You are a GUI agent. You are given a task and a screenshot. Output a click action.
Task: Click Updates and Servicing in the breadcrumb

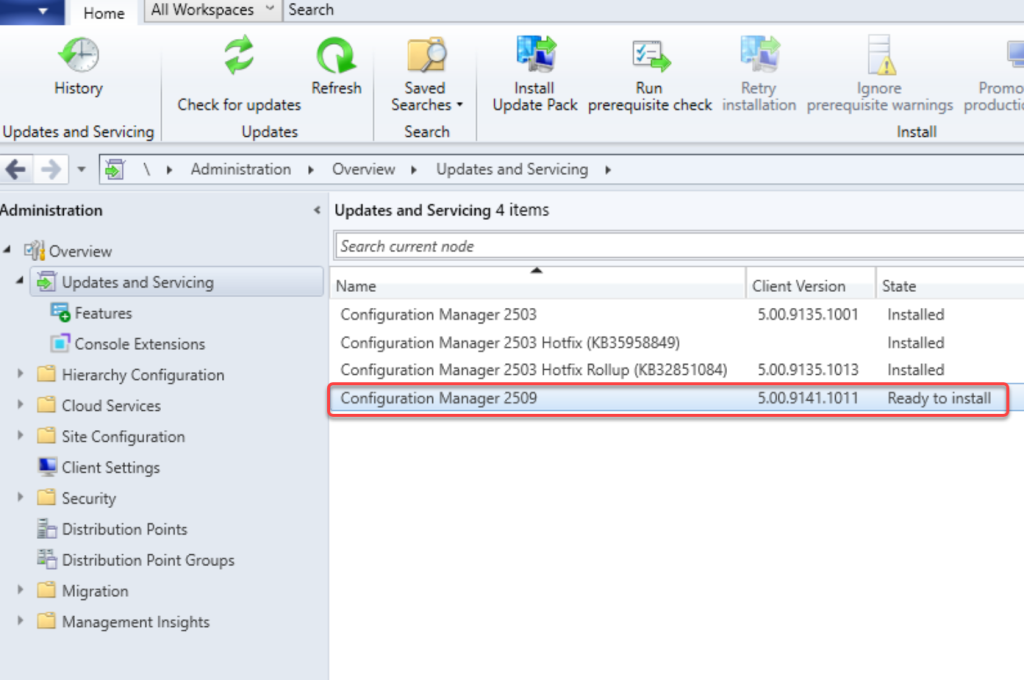[512, 169]
